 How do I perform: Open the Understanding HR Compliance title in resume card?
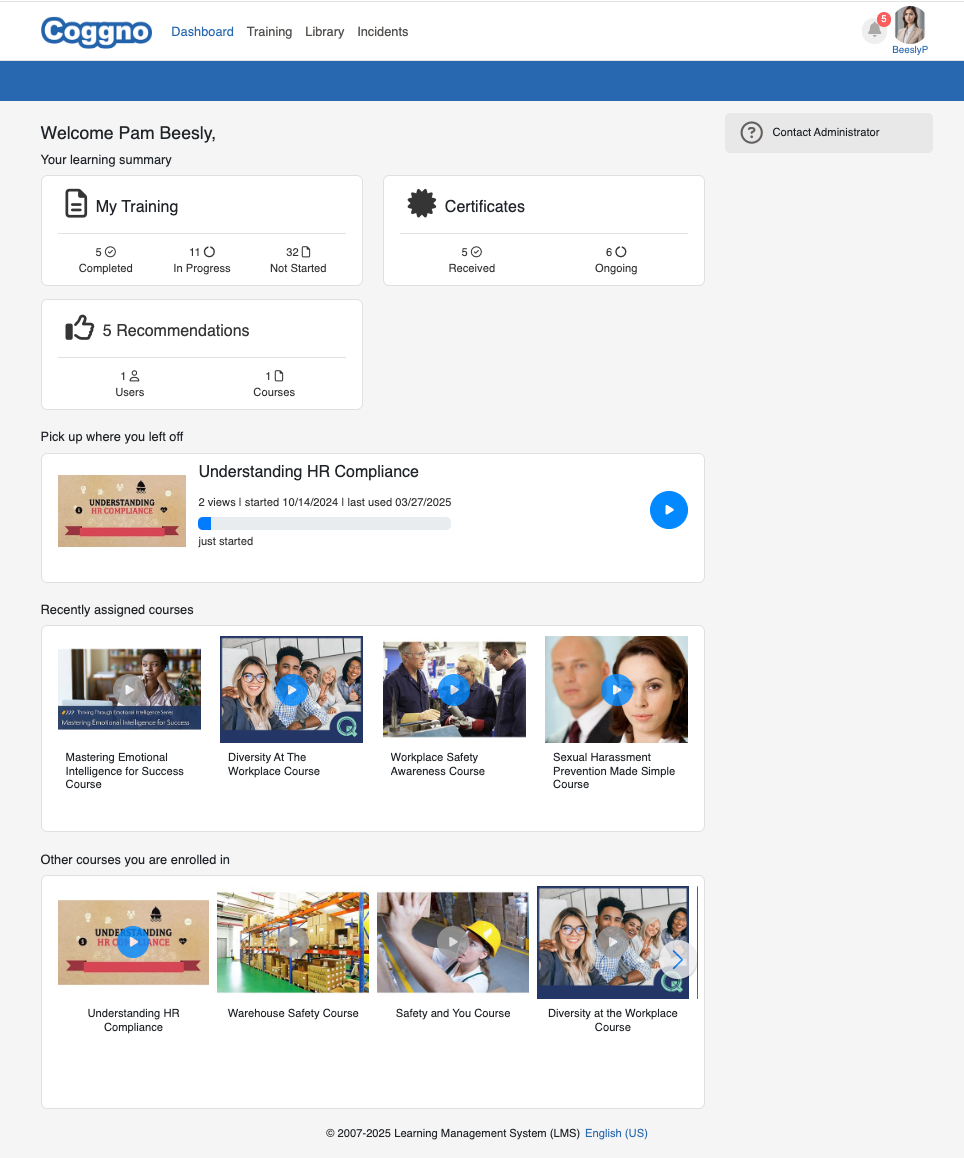pyautogui.click(x=309, y=471)
